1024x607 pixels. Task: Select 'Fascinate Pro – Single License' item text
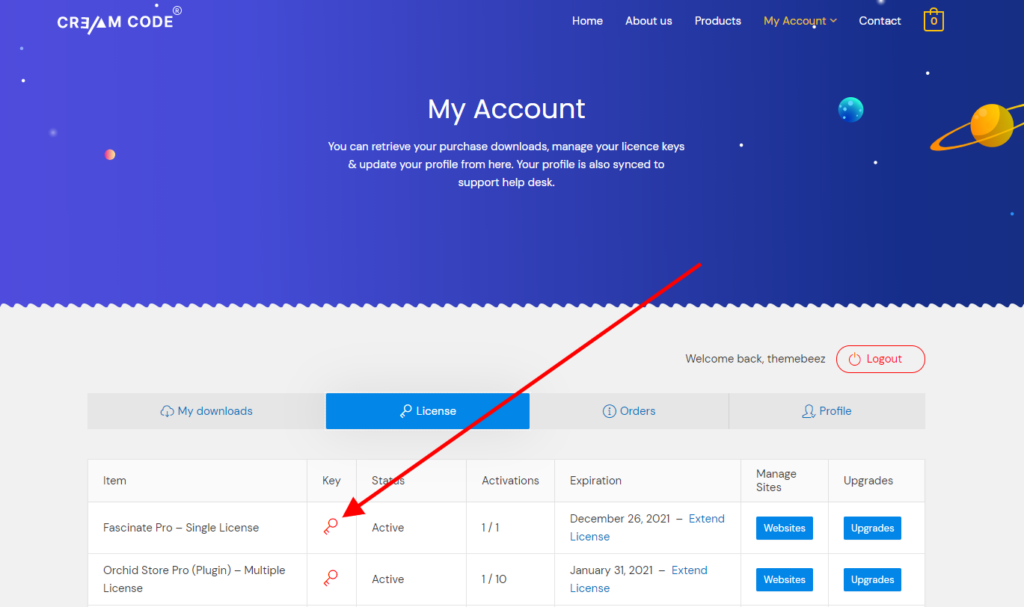[x=181, y=527]
